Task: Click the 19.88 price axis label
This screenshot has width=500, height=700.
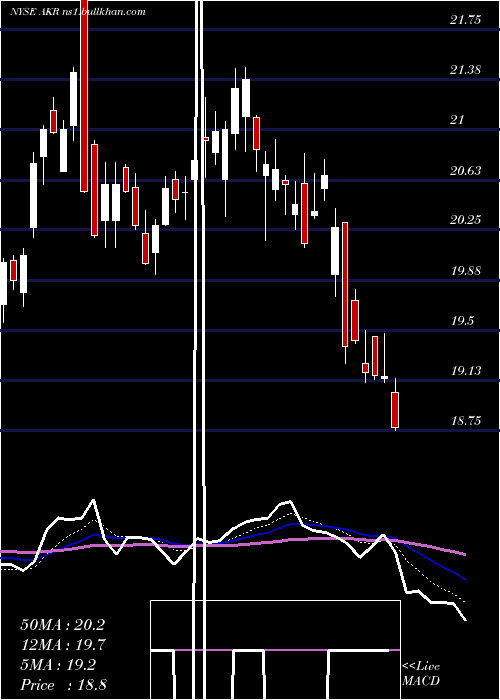Action: pyautogui.click(x=466, y=271)
